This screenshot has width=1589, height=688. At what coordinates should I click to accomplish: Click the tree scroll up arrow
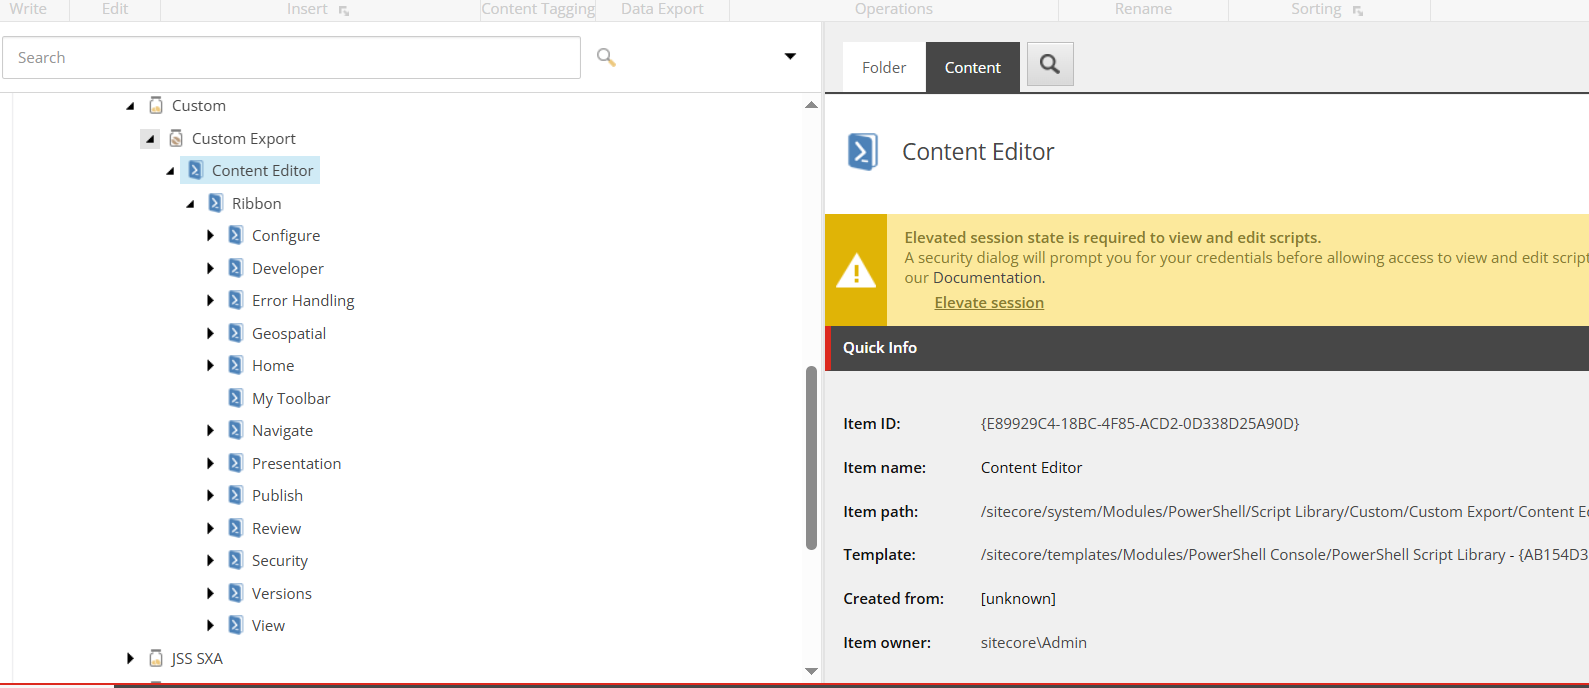tap(811, 105)
